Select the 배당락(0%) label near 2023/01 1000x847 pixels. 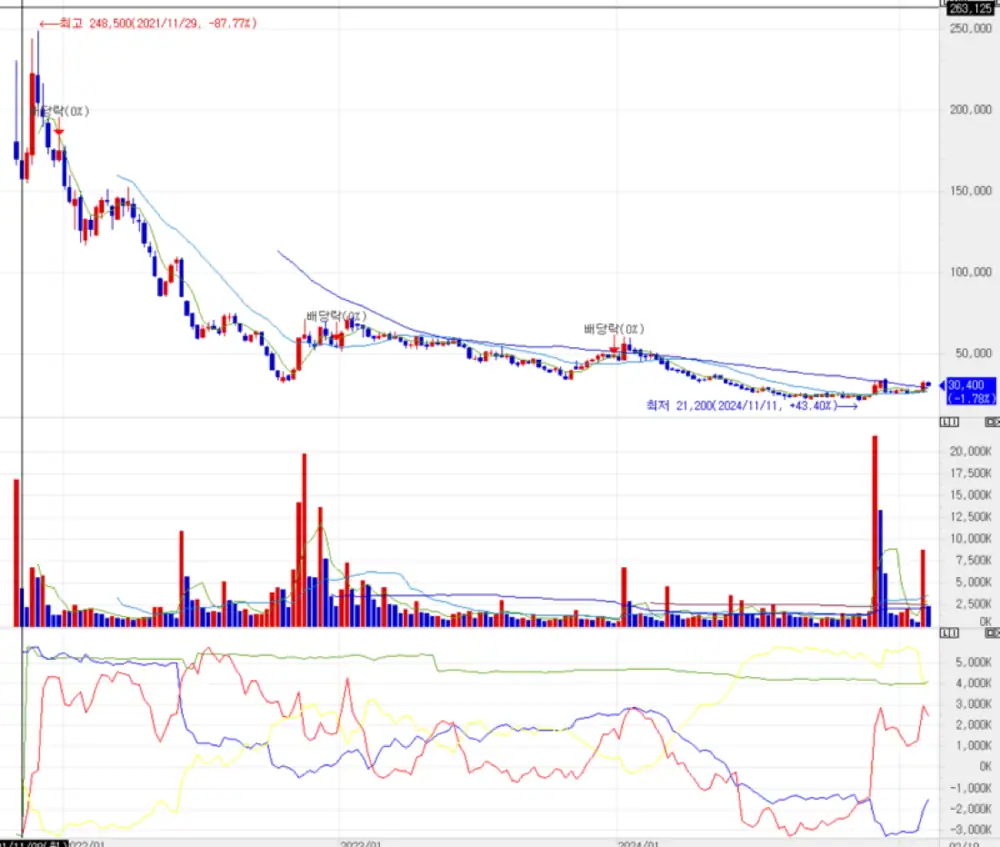point(336,316)
